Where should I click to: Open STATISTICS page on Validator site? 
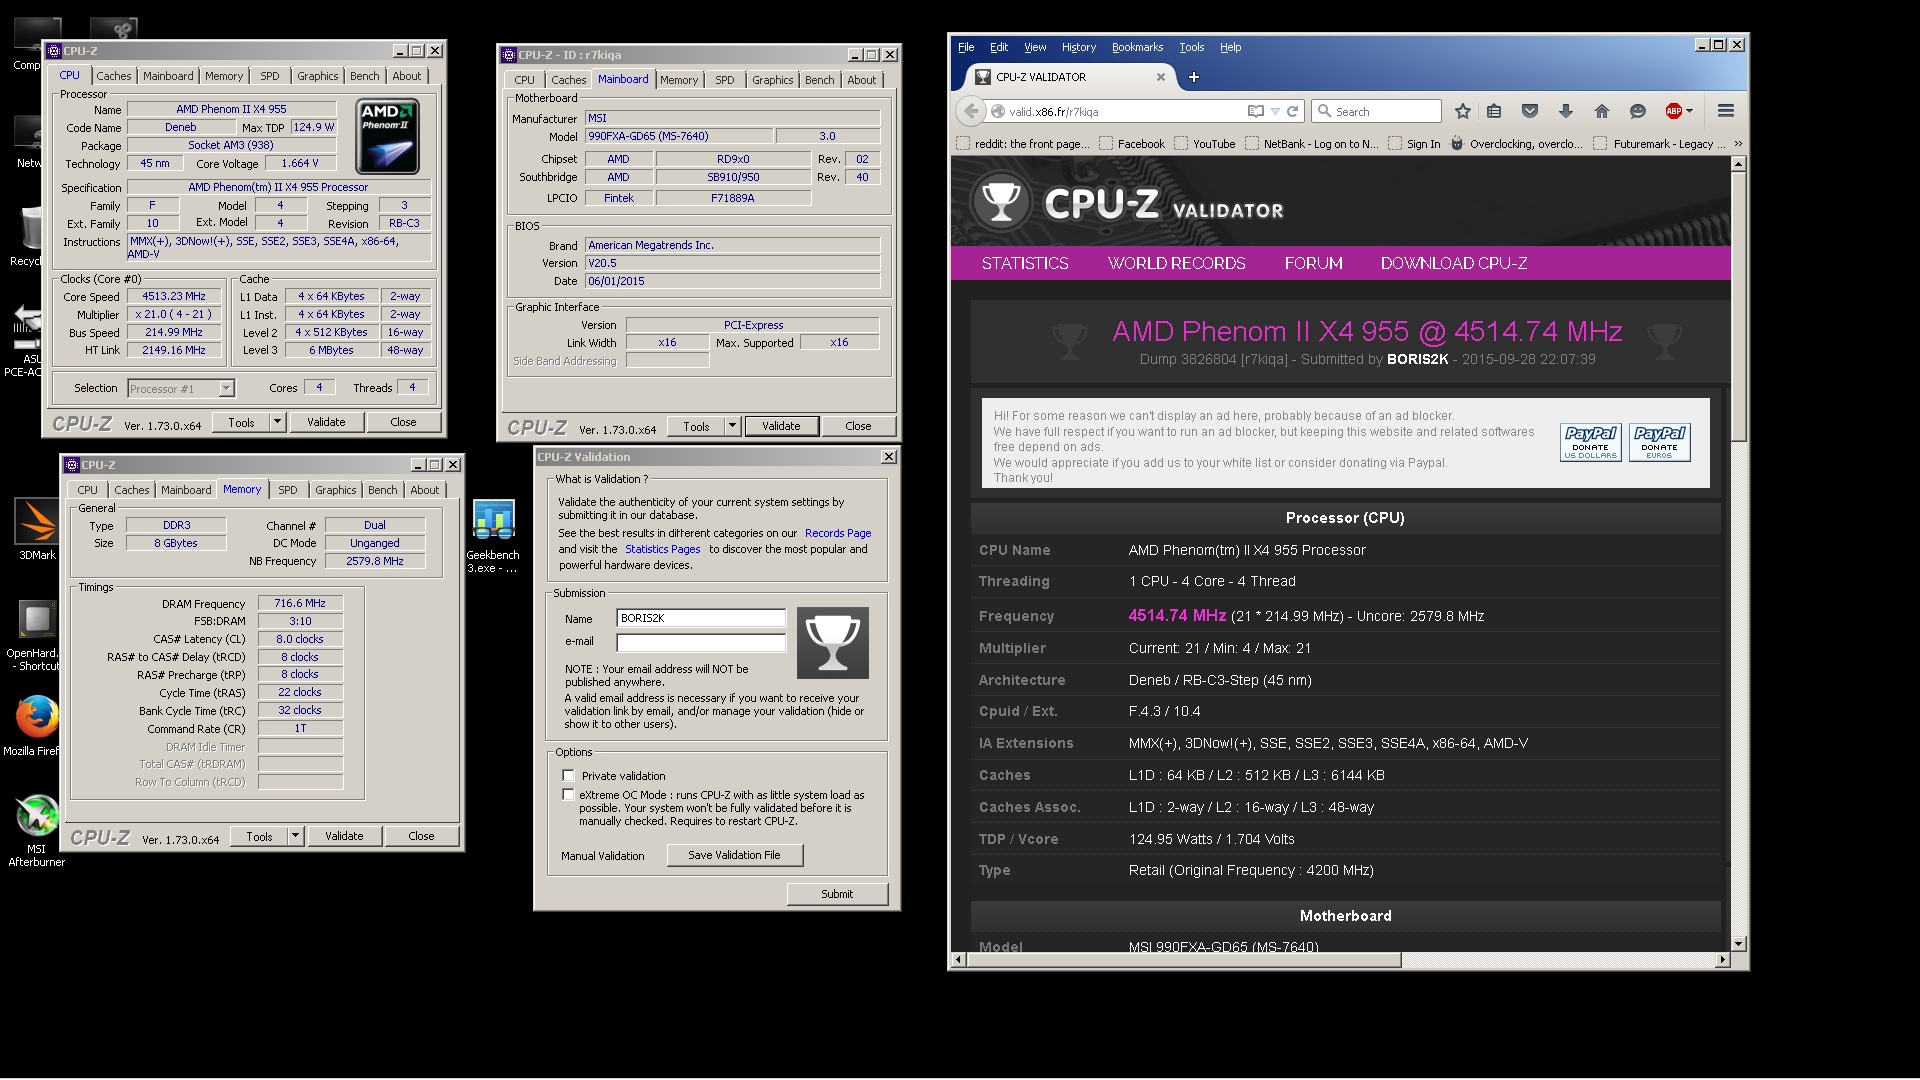click(1025, 263)
